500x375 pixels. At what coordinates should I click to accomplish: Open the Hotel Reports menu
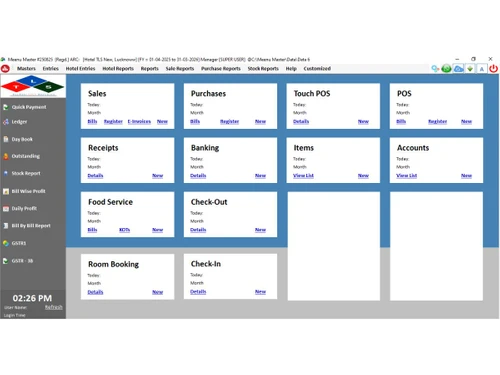pos(118,68)
